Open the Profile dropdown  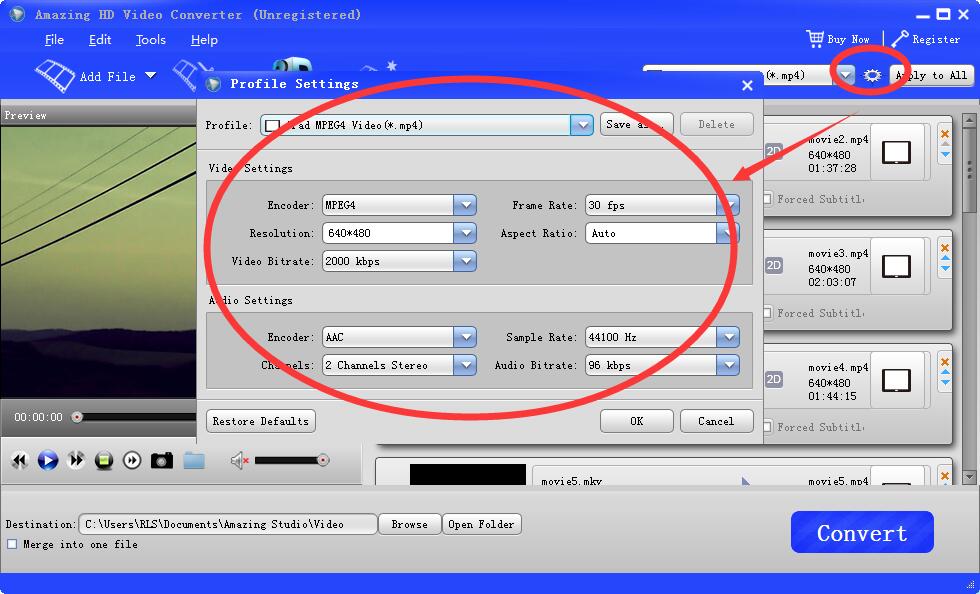click(582, 124)
